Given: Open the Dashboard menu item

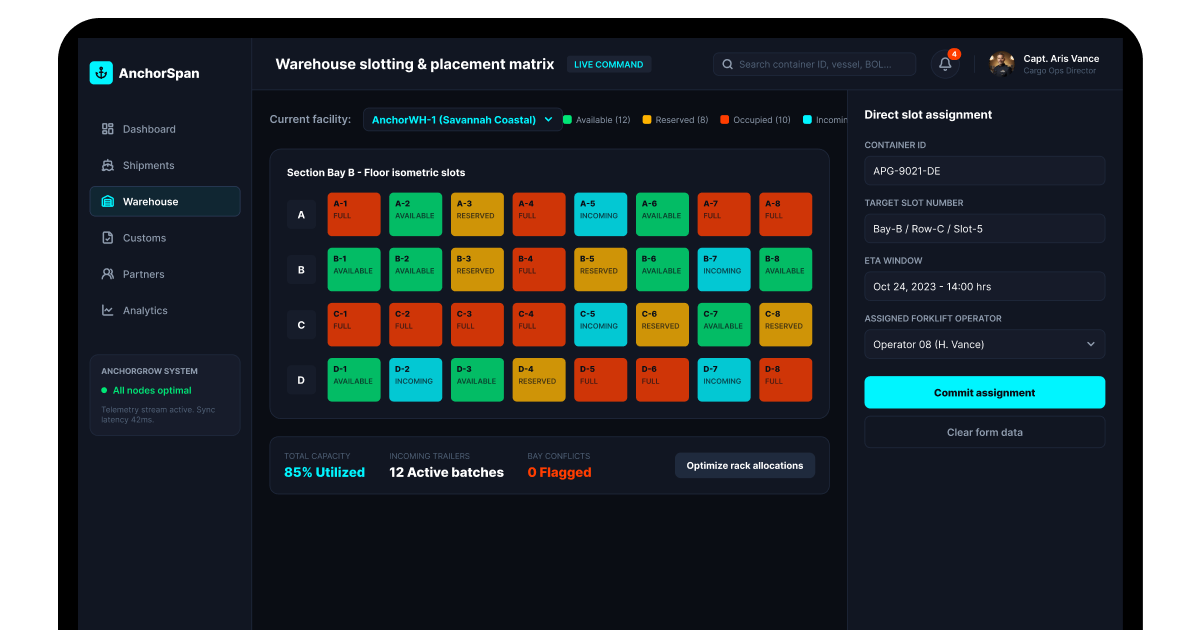Looking at the screenshot, I should (x=165, y=129).
